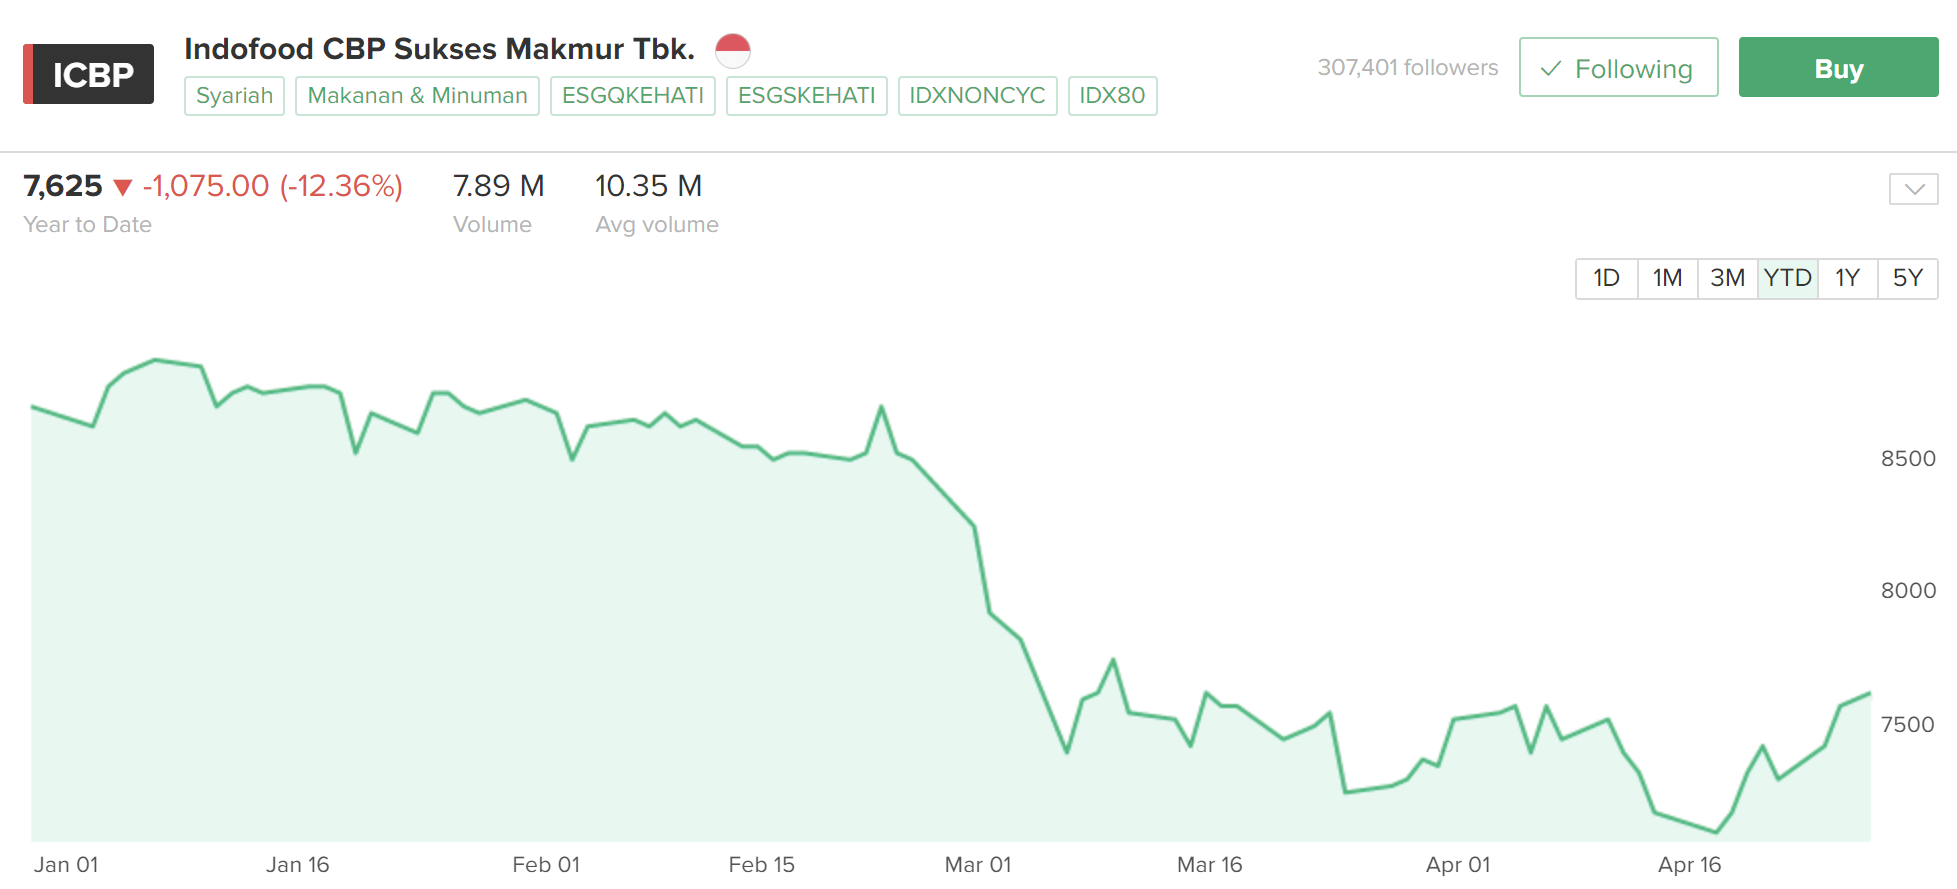Image resolution: width=1957 pixels, height=889 pixels.
Task: Click the red down-triangle price change indicator
Action: click(123, 187)
